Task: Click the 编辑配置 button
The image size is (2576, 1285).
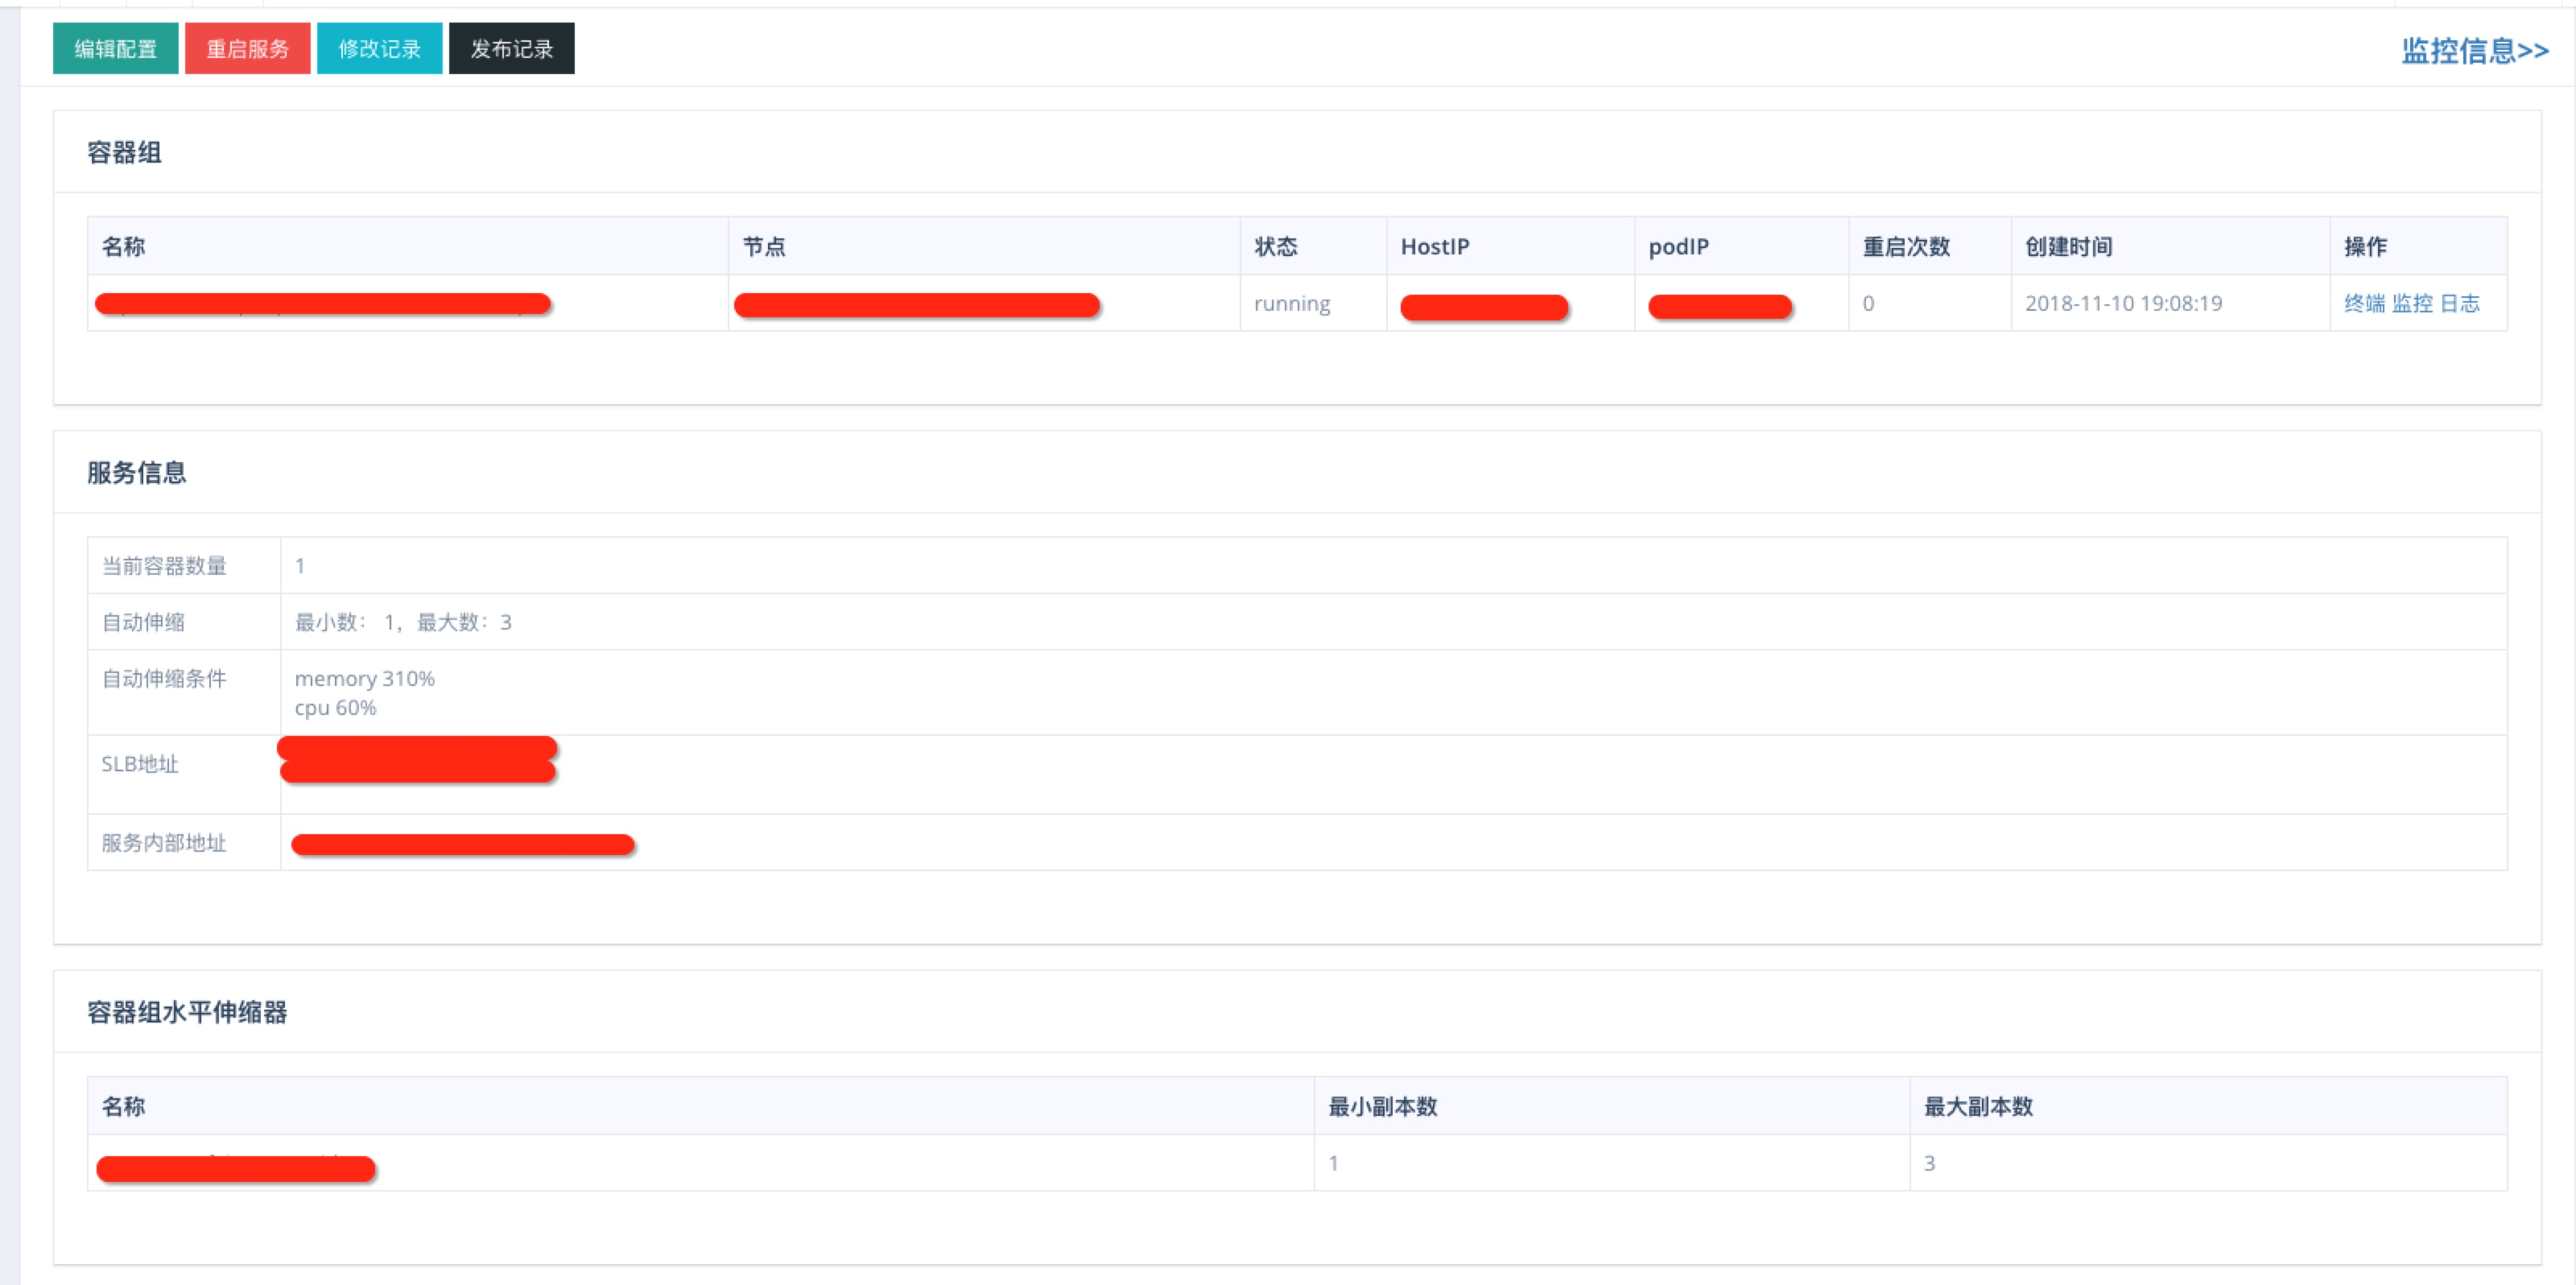Action: pyautogui.click(x=115, y=48)
